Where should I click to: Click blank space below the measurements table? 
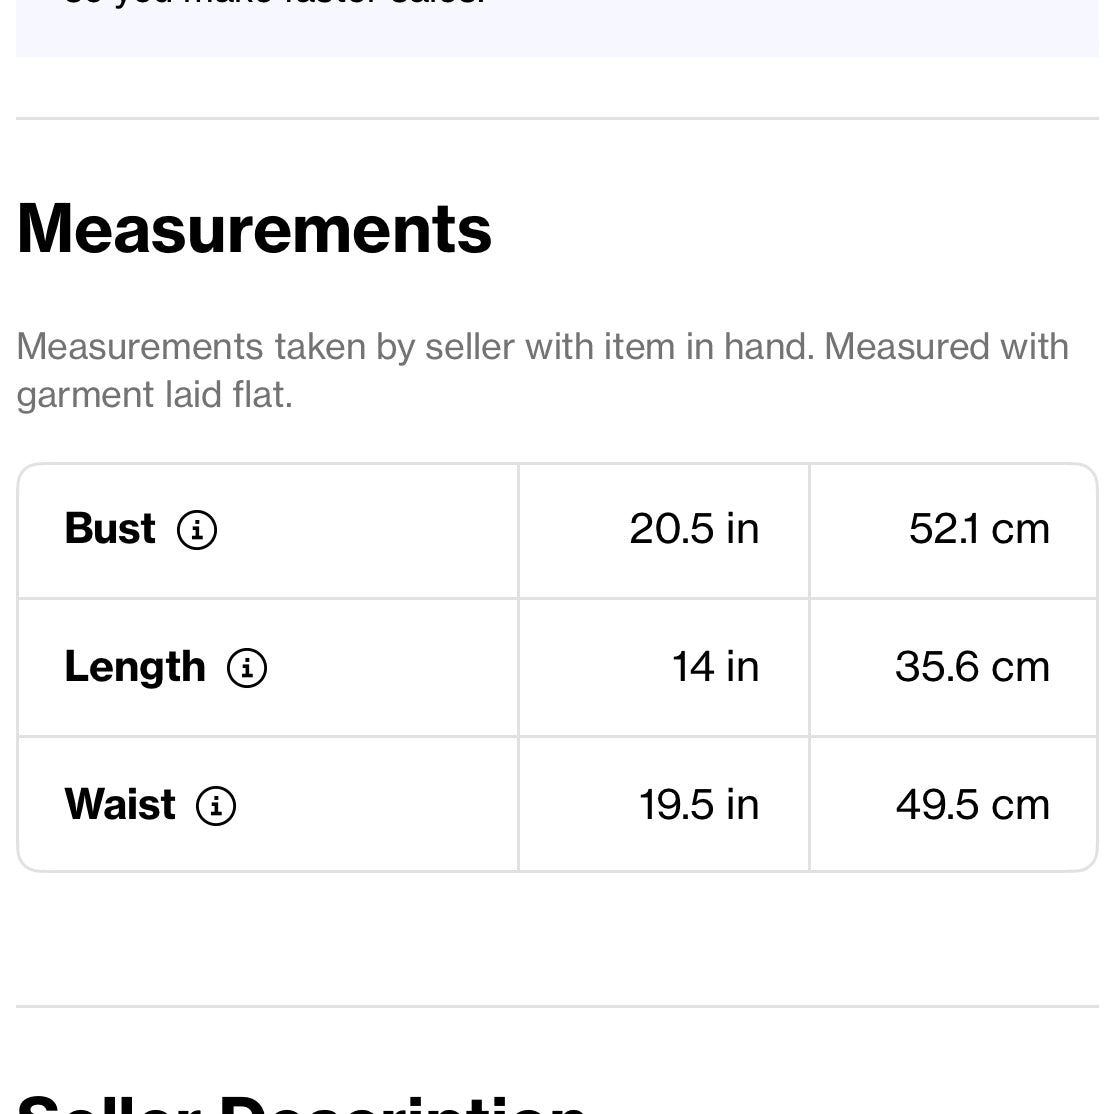tap(557, 938)
